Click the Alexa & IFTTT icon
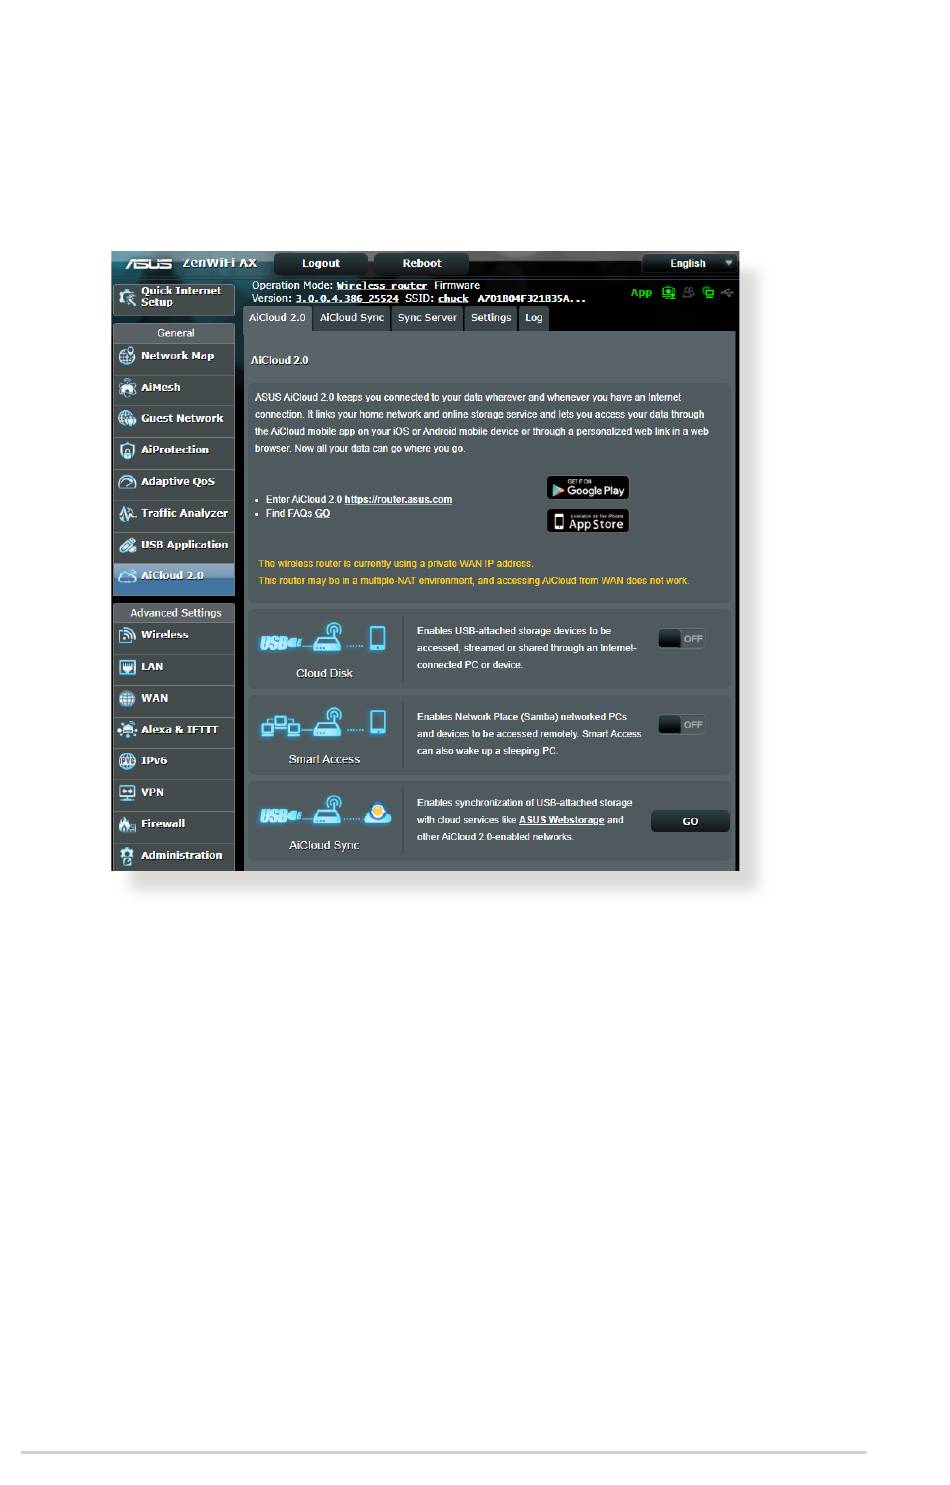 click(x=127, y=730)
